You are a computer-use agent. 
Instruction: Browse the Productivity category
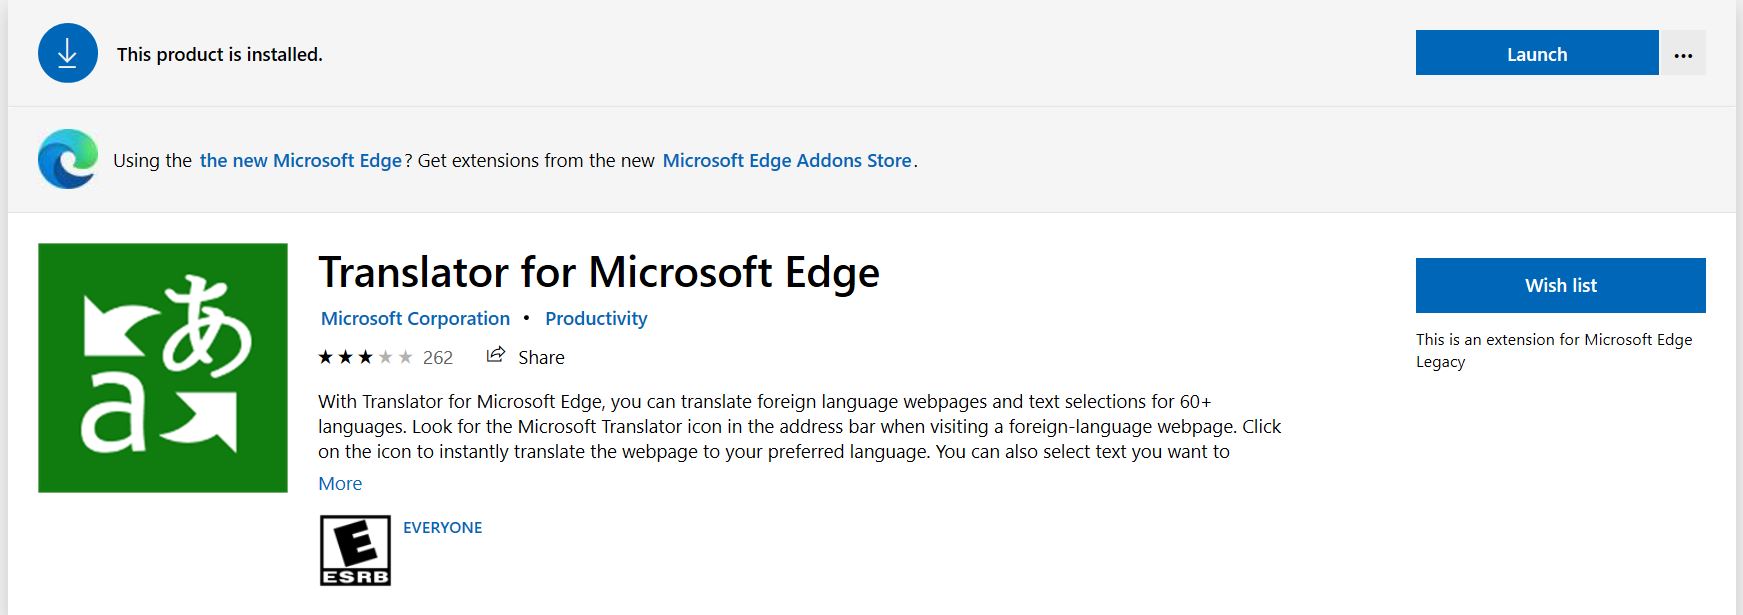point(596,318)
